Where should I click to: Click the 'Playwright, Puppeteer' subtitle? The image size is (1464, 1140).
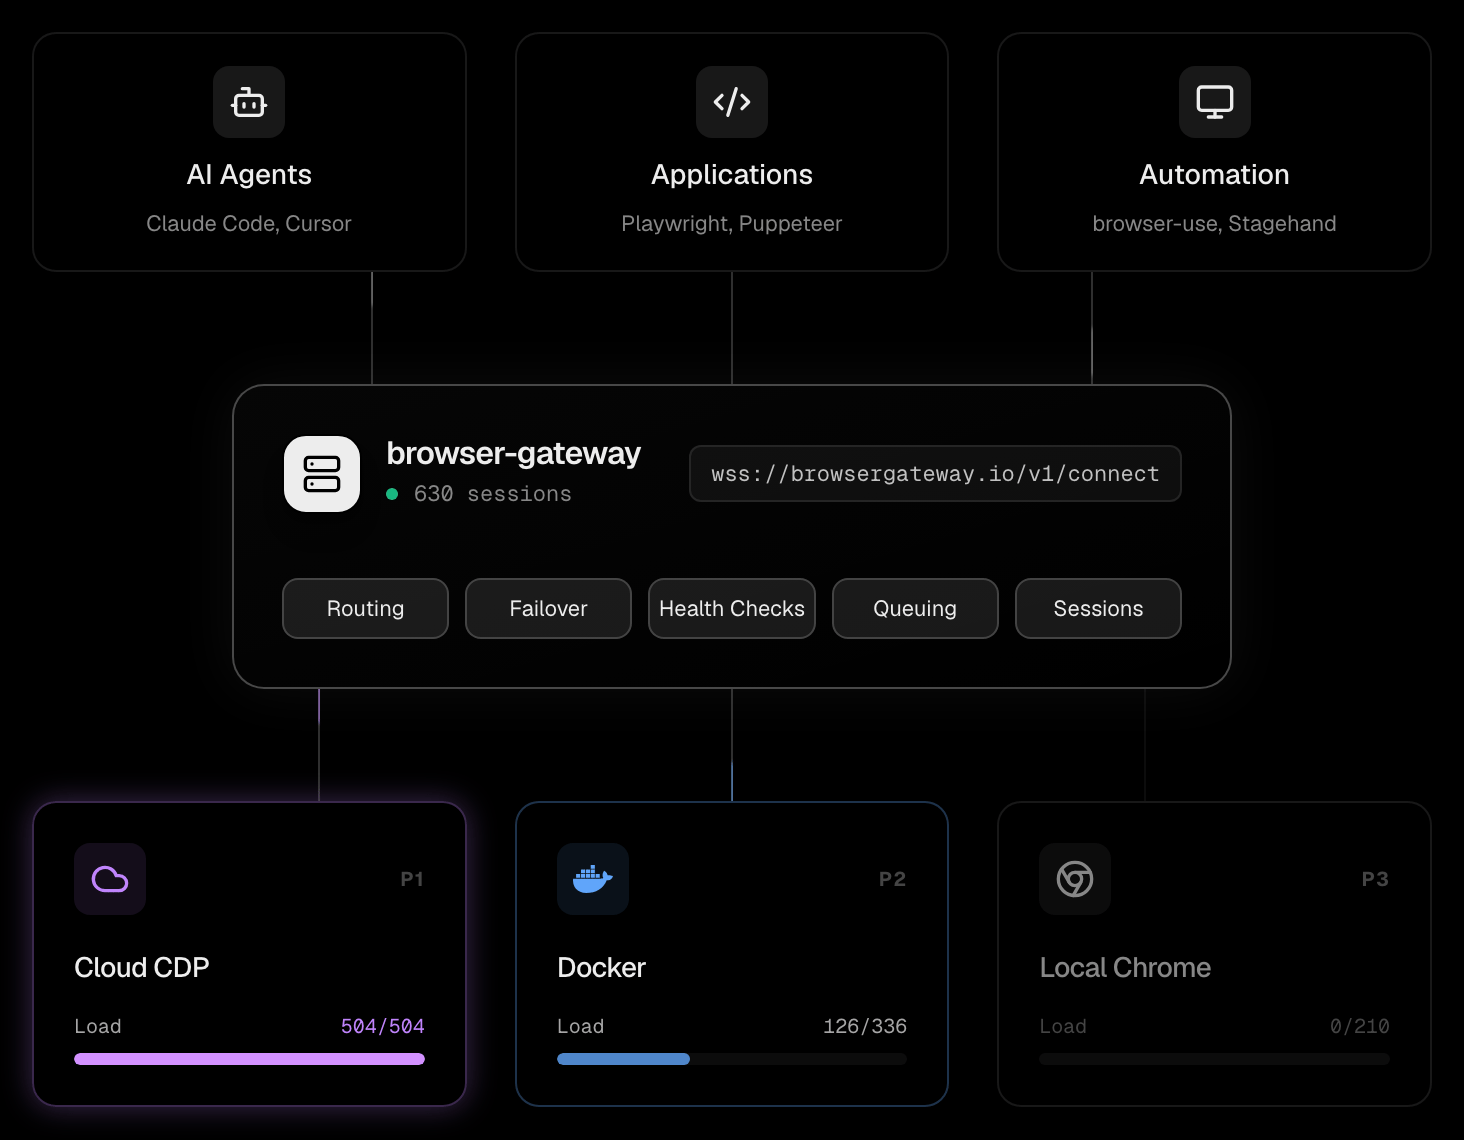732,224
